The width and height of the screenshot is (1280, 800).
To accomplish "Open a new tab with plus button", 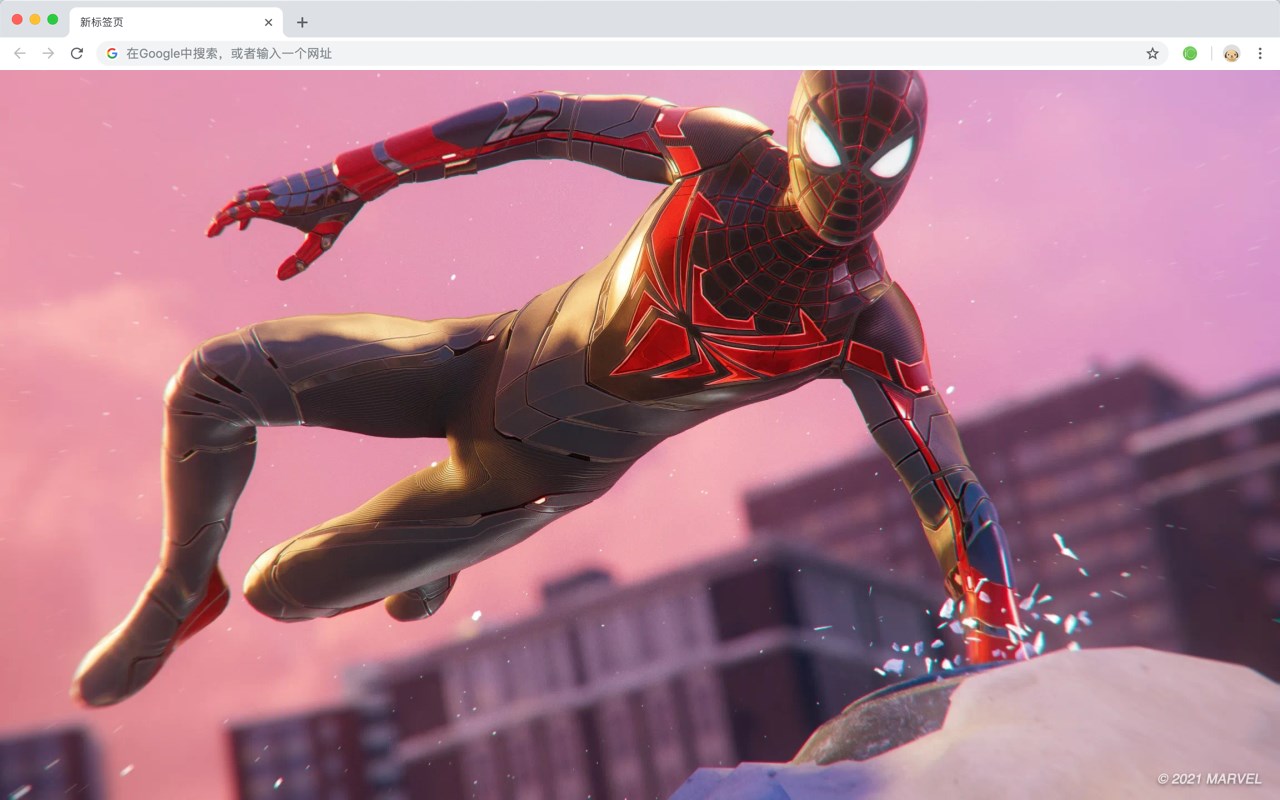I will (302, 22).
